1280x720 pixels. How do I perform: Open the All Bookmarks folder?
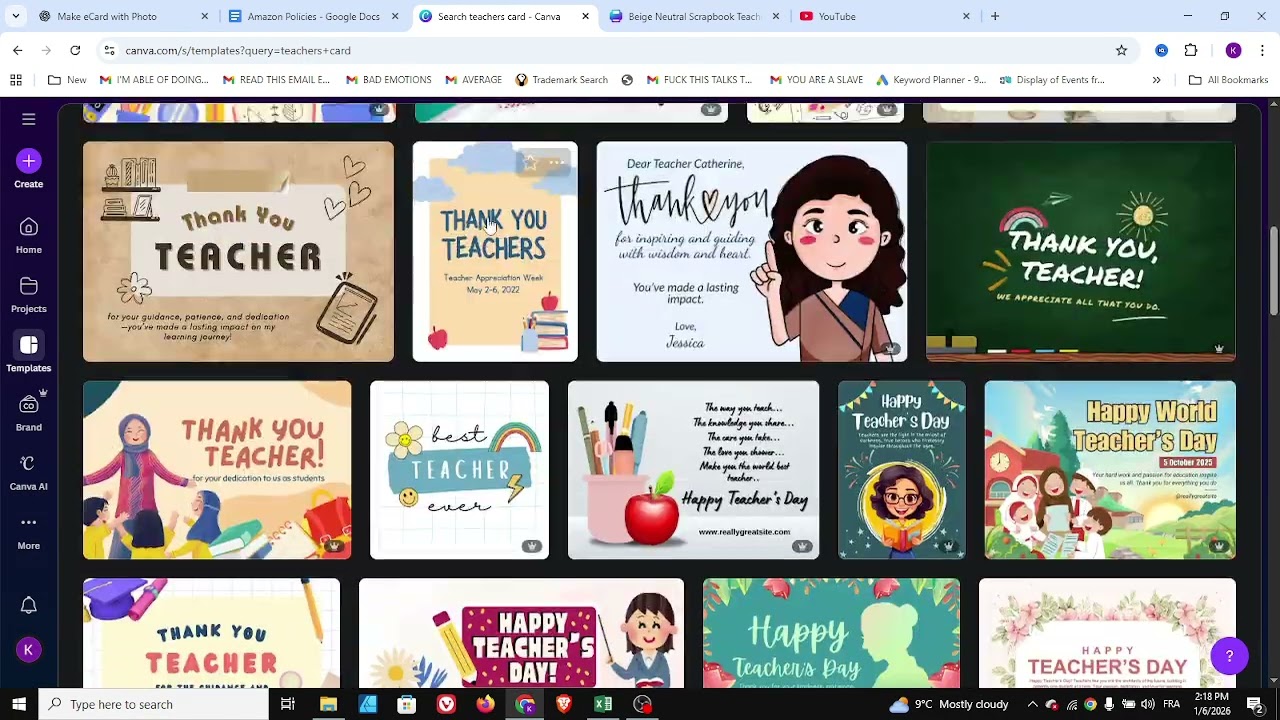(x=1228, y=80)
